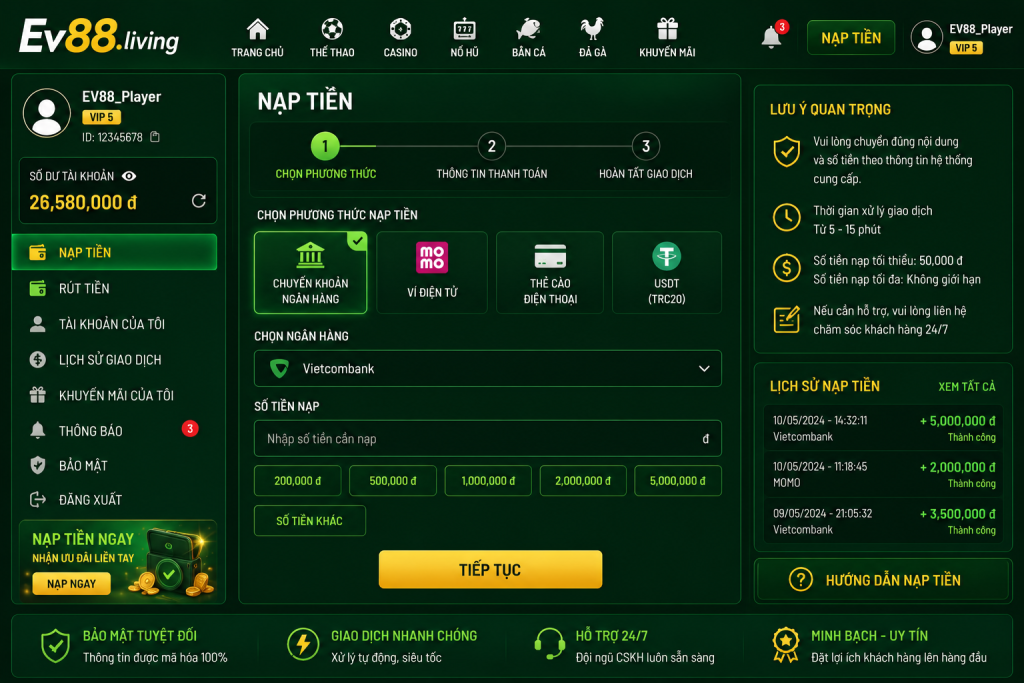The width and height of the screenshot is (1024, 683).
Task: Choose the 5,000,000 đ quick amount
Action: pyautogui.click(x=678, y=481)
